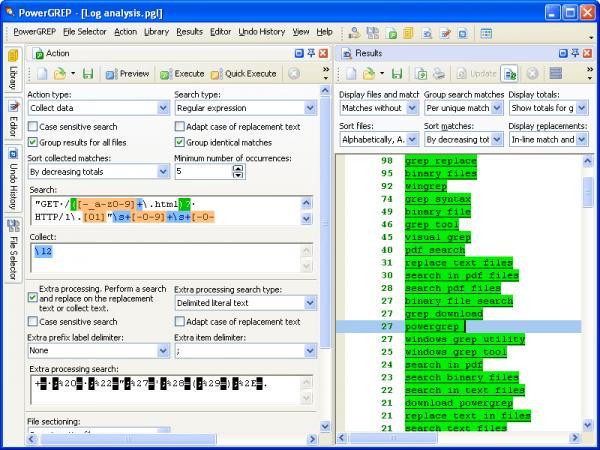The width and height of the screenshot is (600, 450).
Task: Open the Library side panel tab icon
Action: coord(13,56)
